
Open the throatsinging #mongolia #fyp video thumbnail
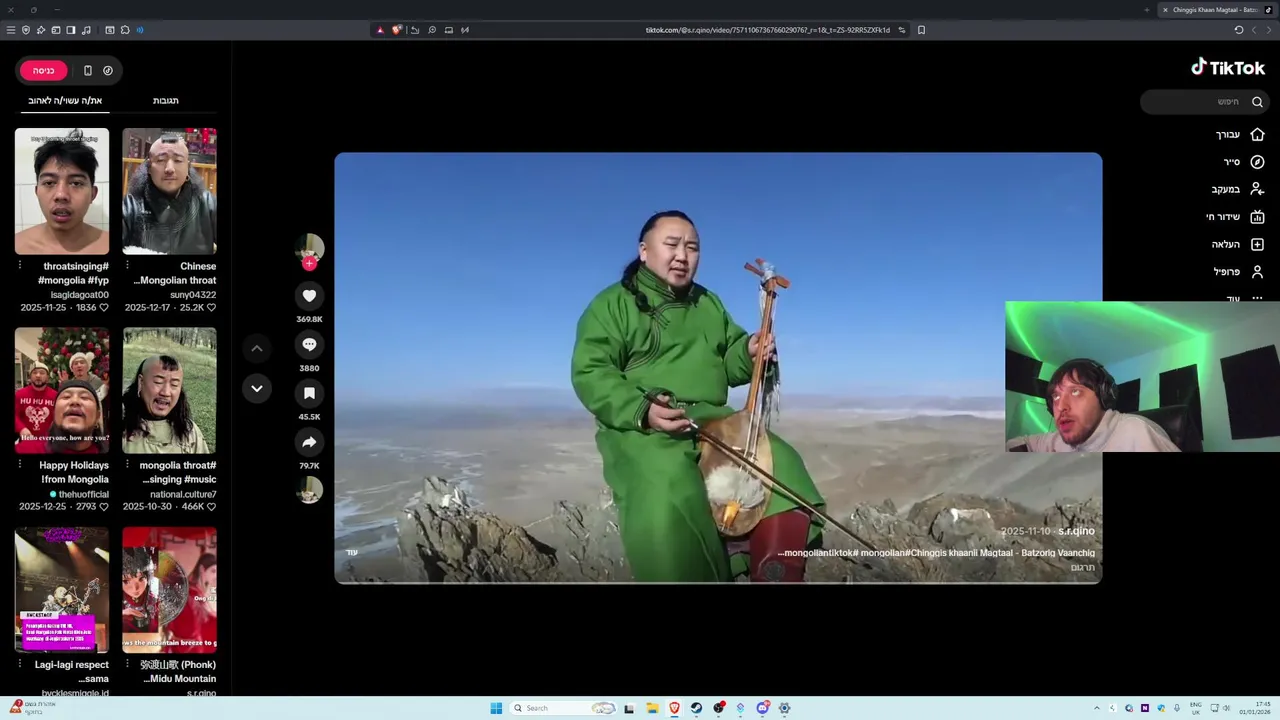(x=62, y=191)
